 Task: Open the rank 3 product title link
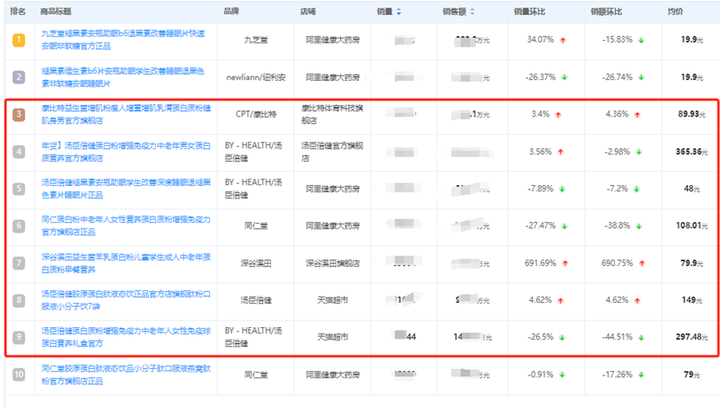[x=126, y=114]
